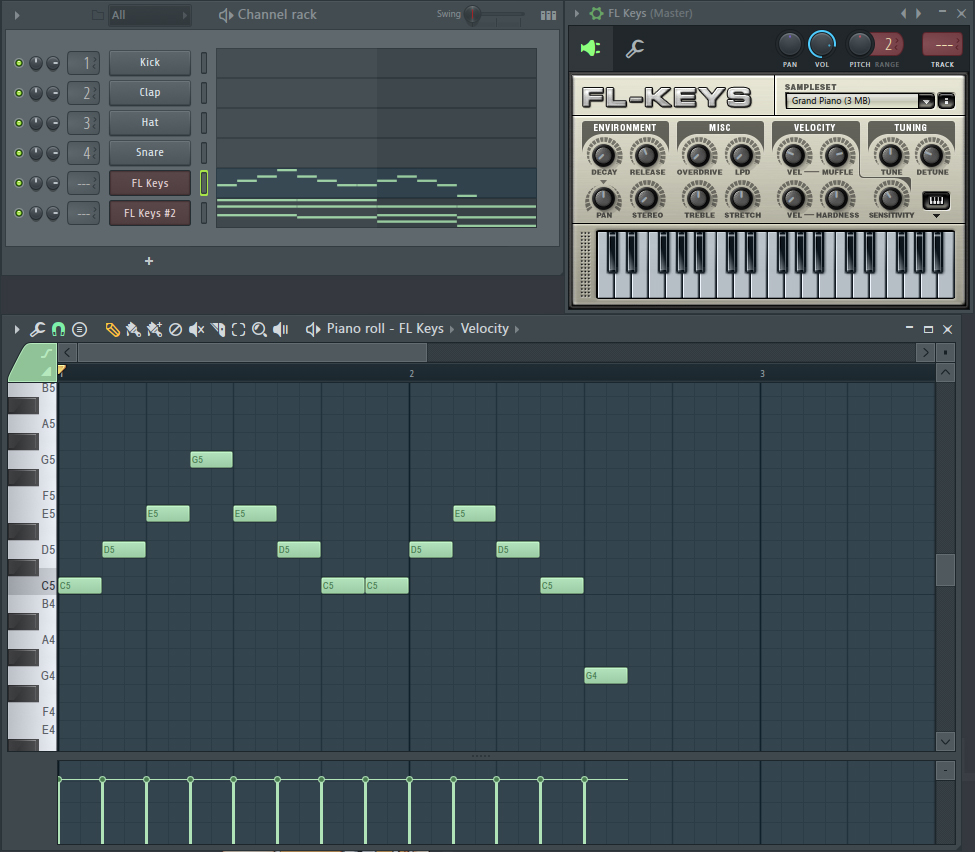Click the scroll right arrow in piano roll

pos(925,353)
